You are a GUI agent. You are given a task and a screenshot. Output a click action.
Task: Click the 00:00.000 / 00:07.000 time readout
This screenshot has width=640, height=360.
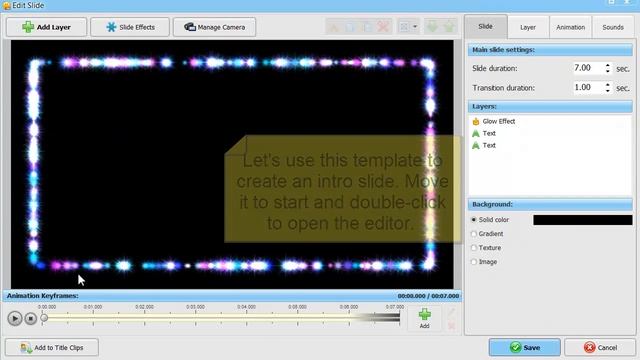[x=428, y=296]
